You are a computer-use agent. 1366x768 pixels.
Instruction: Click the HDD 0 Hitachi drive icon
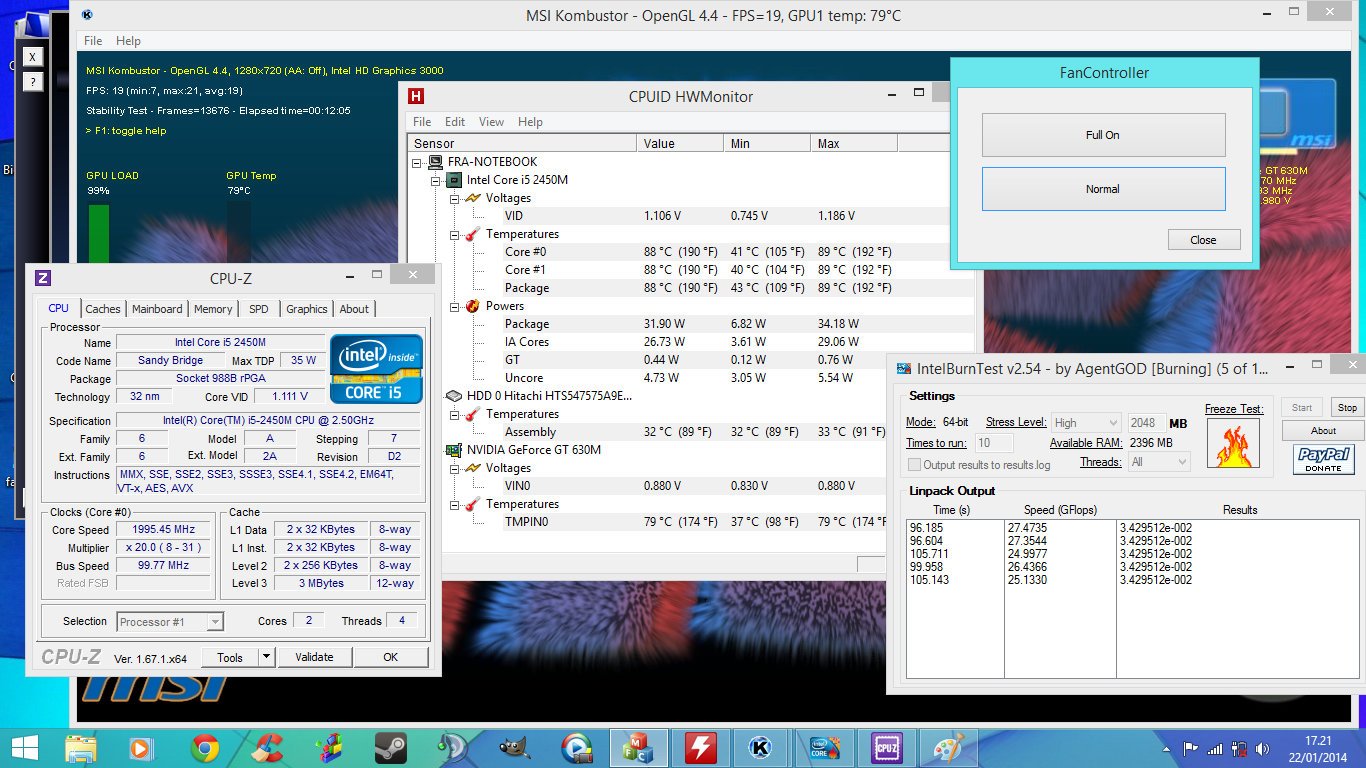454,396
